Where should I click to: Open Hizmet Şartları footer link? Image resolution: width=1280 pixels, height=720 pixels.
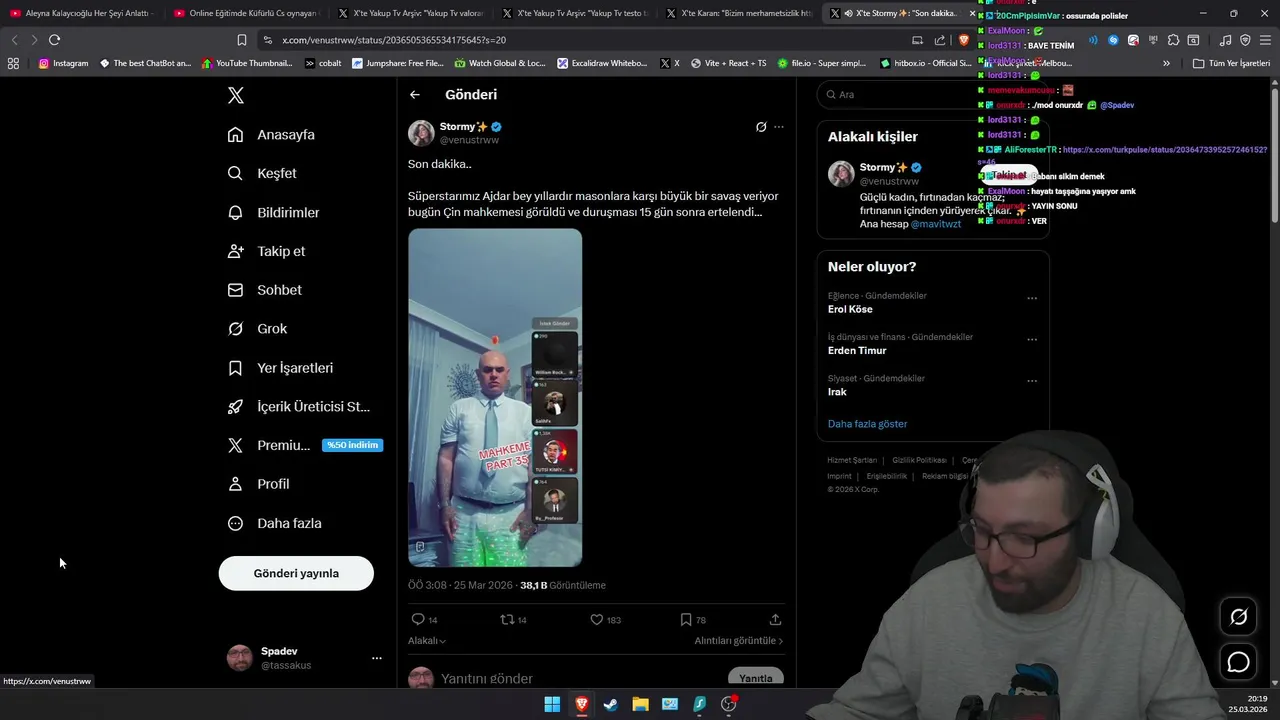point(852,460)
